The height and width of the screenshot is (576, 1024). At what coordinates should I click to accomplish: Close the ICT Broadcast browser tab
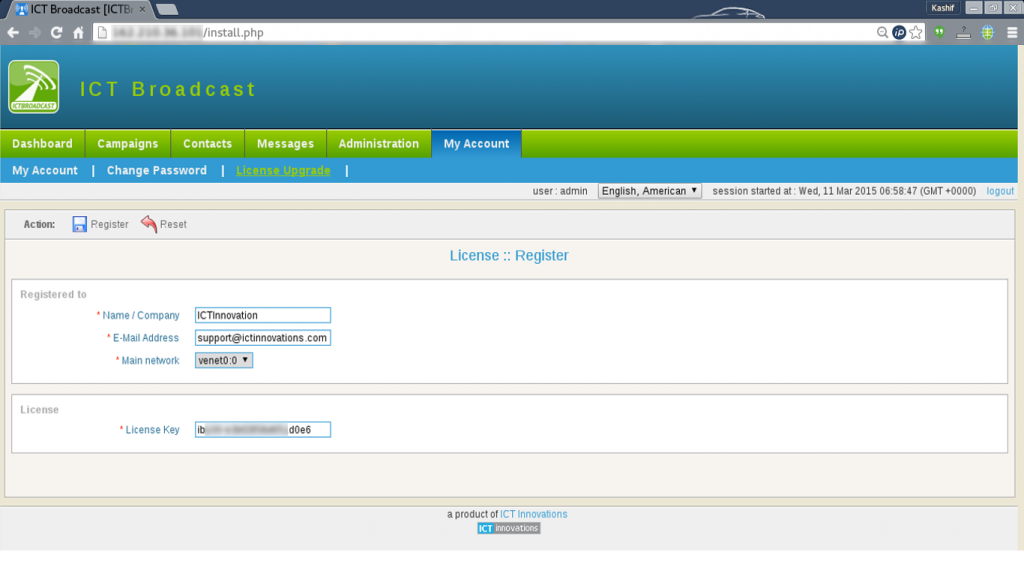point(142,9)
